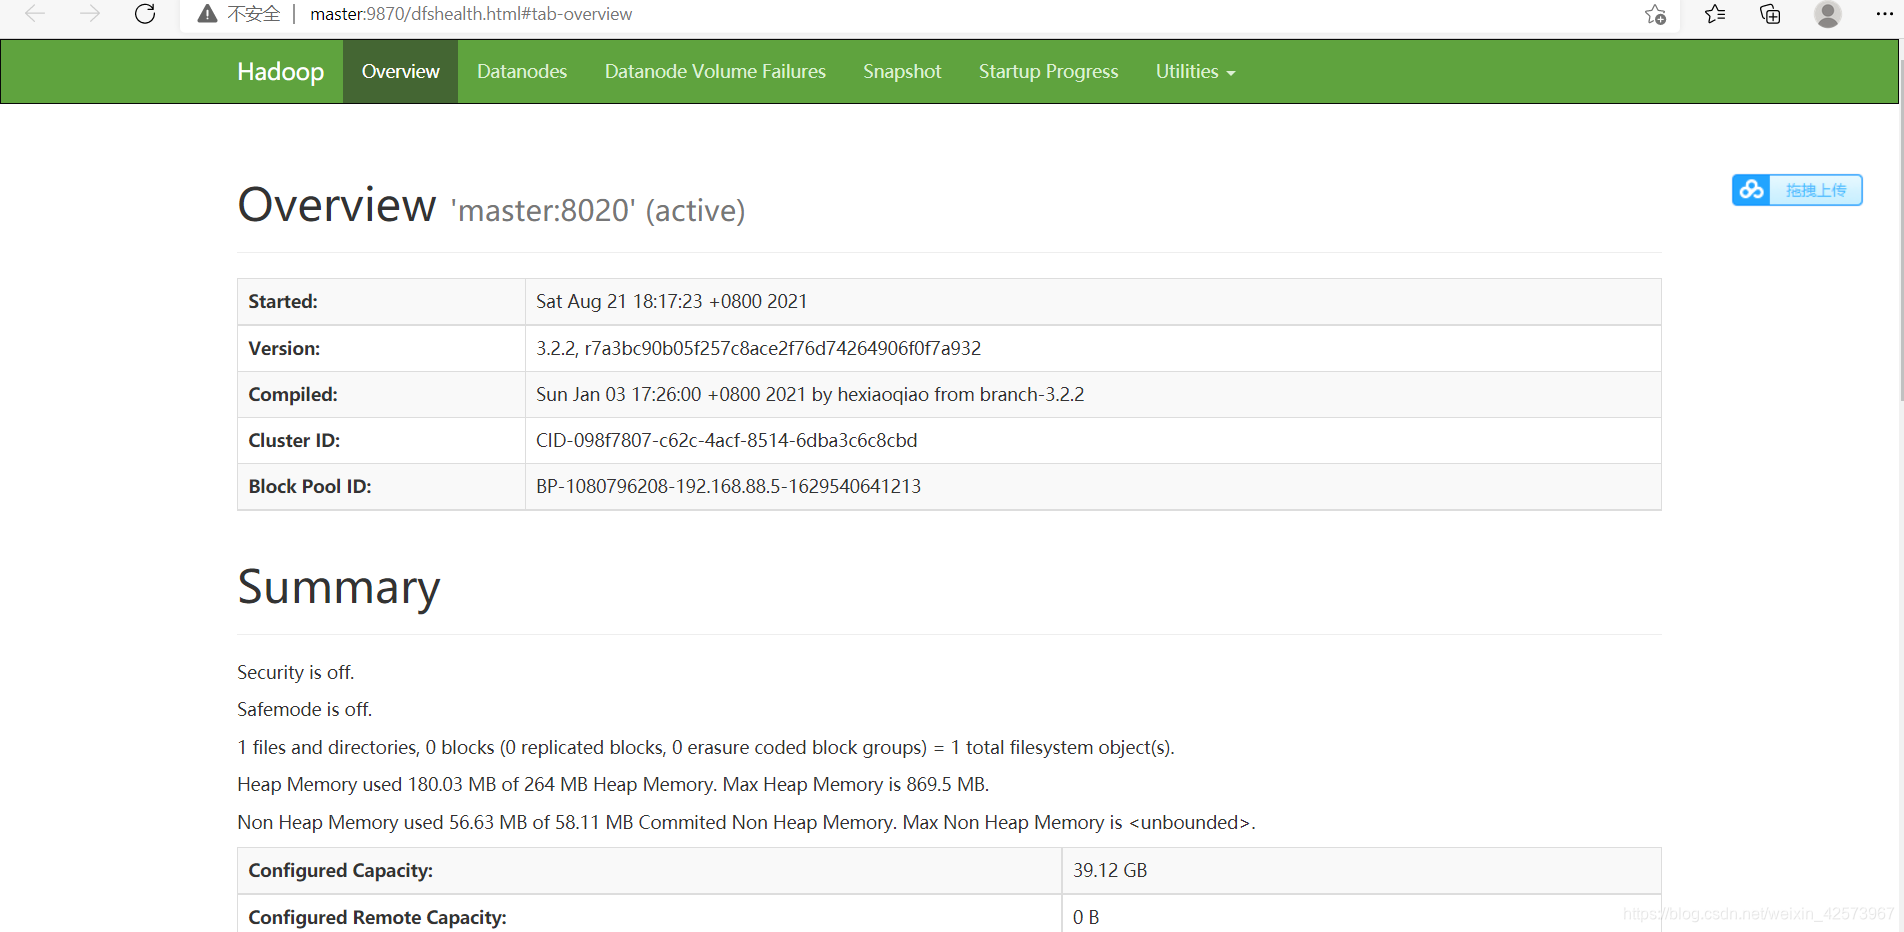Click the 'Non Heap Memory used 56.63 MB' line

[746, 822]
